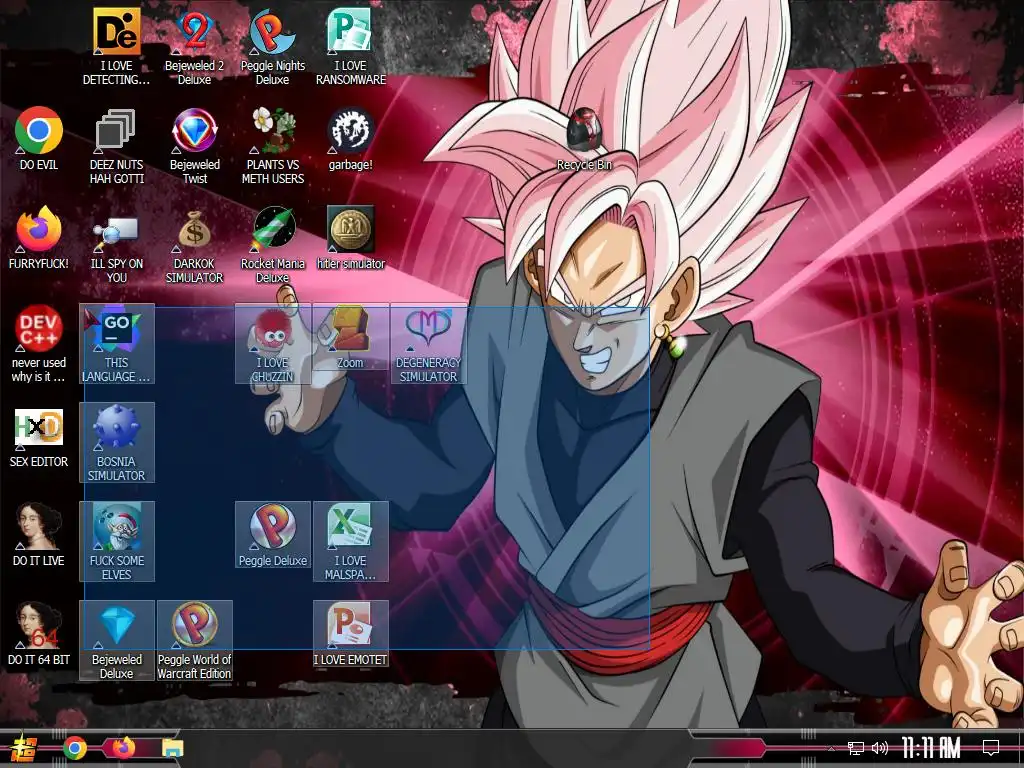Select the HxD hex editor desktop shortcut
The width and height of the screenshot is (1024, 768).
click(x=39, y=436)
